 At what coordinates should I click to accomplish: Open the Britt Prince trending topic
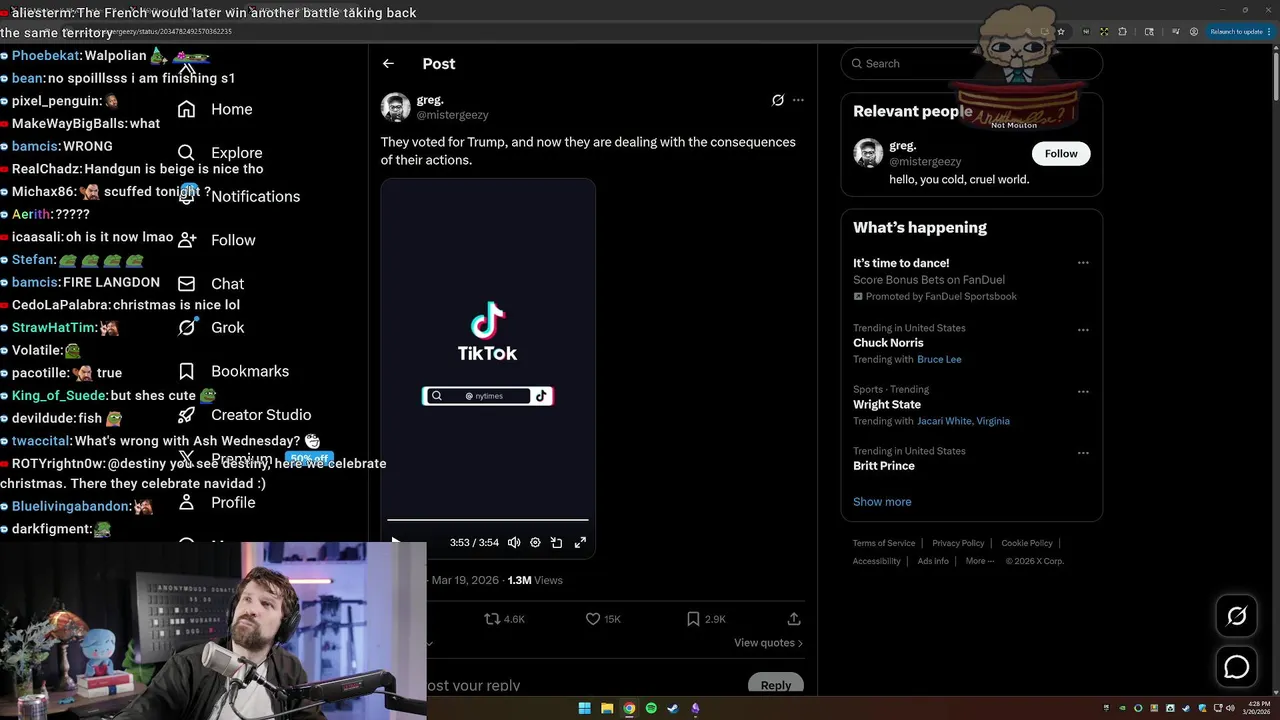[884, 466]
